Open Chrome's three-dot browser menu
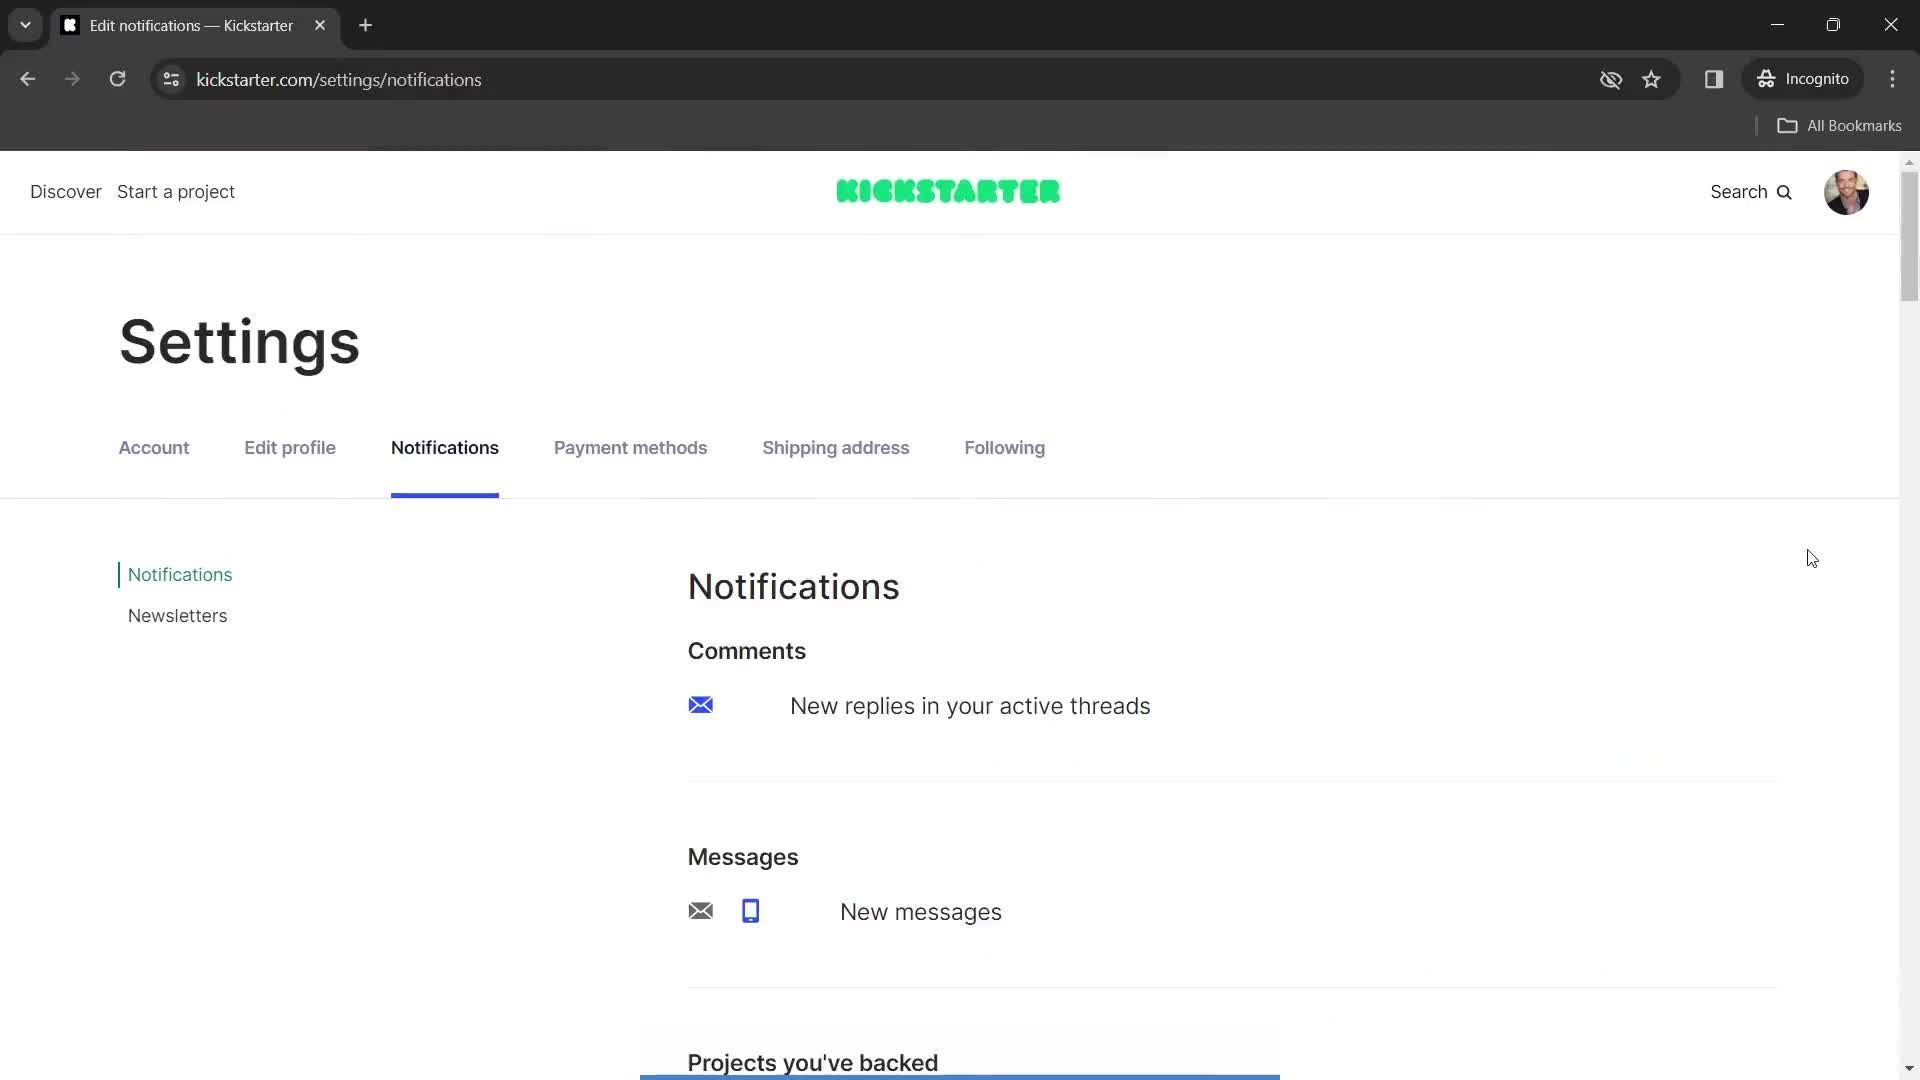The width and height of the screenshot is (1920, 1080). [x=1893, y=79]
